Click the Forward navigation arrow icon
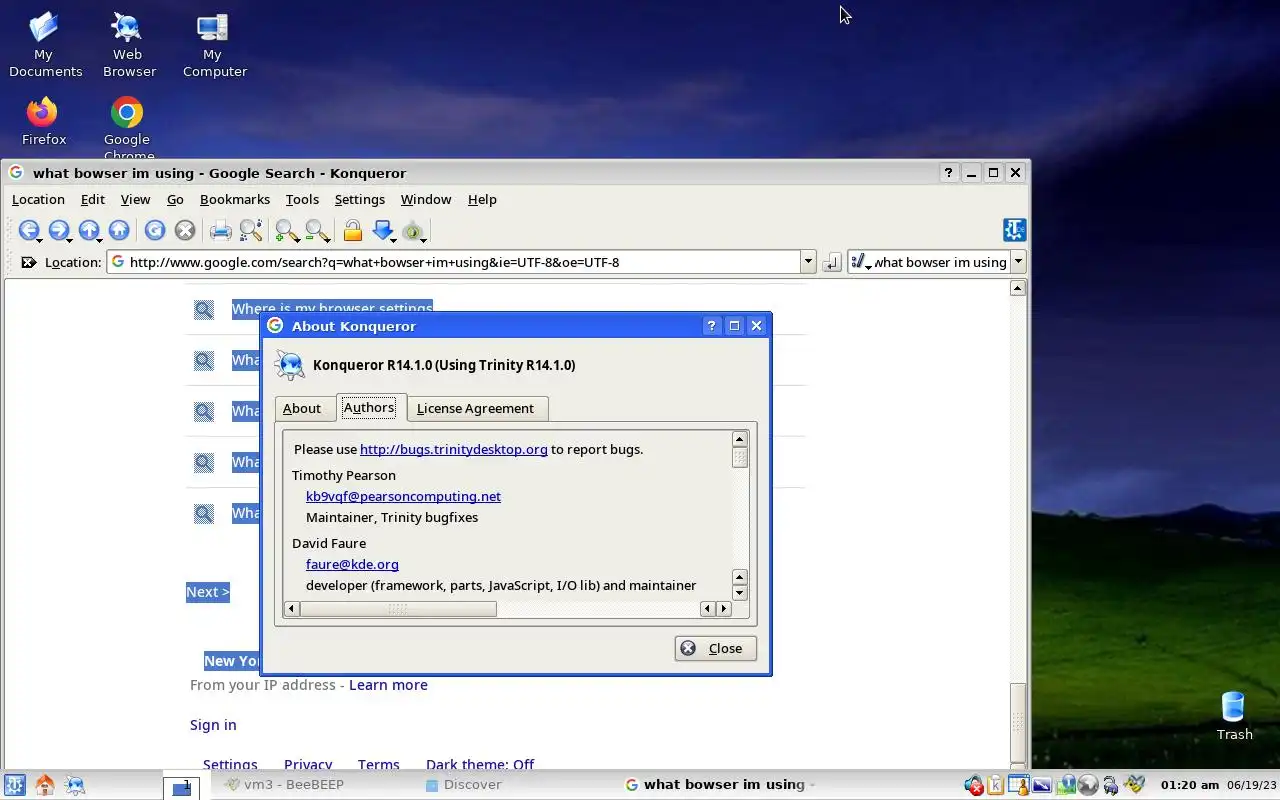 point(58,230)
